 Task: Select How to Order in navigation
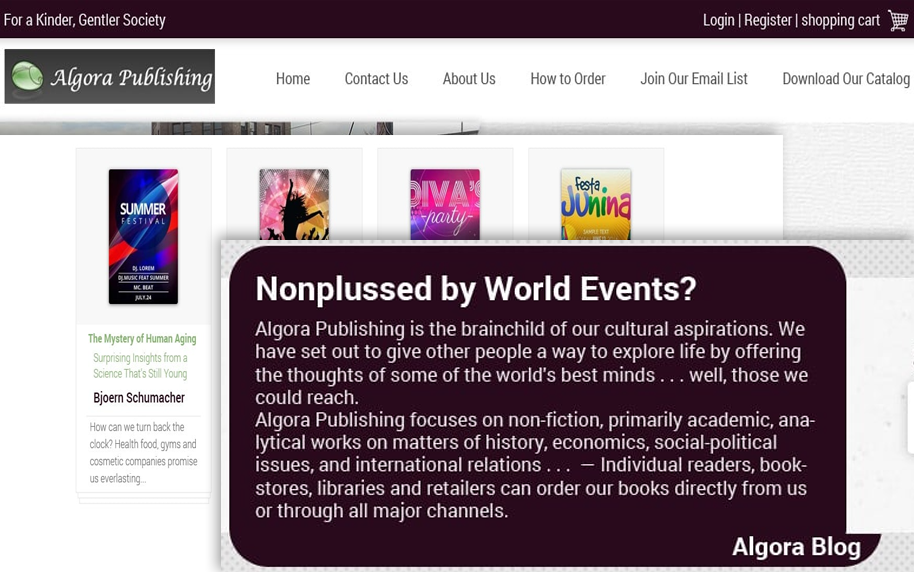(x=568, y=79)
